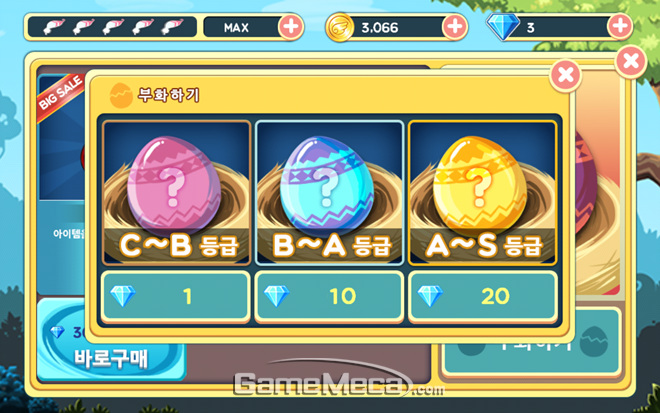
Task: Buy A~S egg for 20 diamonds
Action: (483, 296)
